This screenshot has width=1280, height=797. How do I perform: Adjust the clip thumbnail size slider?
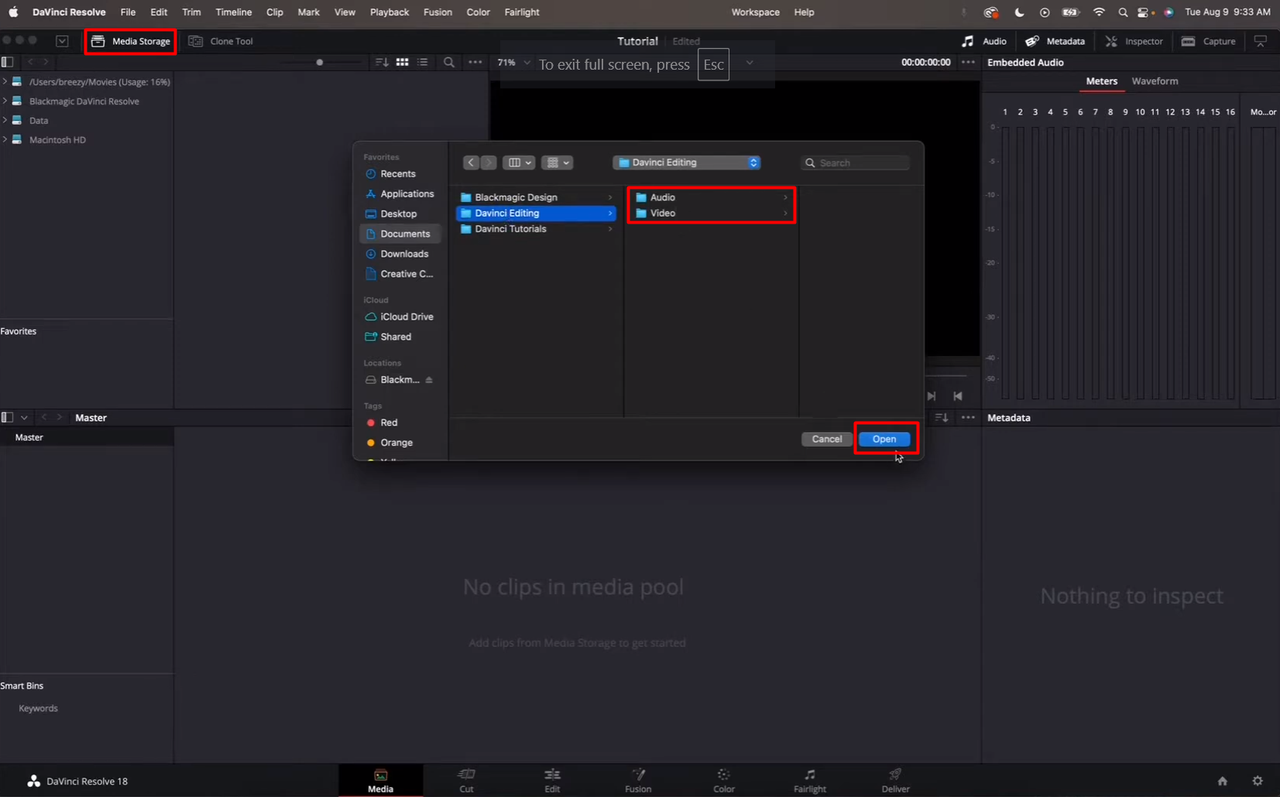point(319,62)
